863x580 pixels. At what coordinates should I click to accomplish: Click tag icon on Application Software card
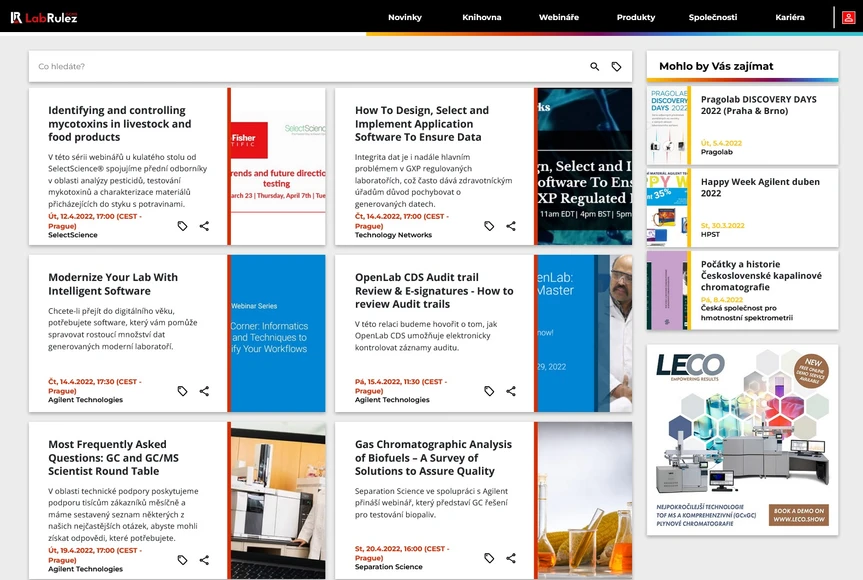(x=489, y=226)
